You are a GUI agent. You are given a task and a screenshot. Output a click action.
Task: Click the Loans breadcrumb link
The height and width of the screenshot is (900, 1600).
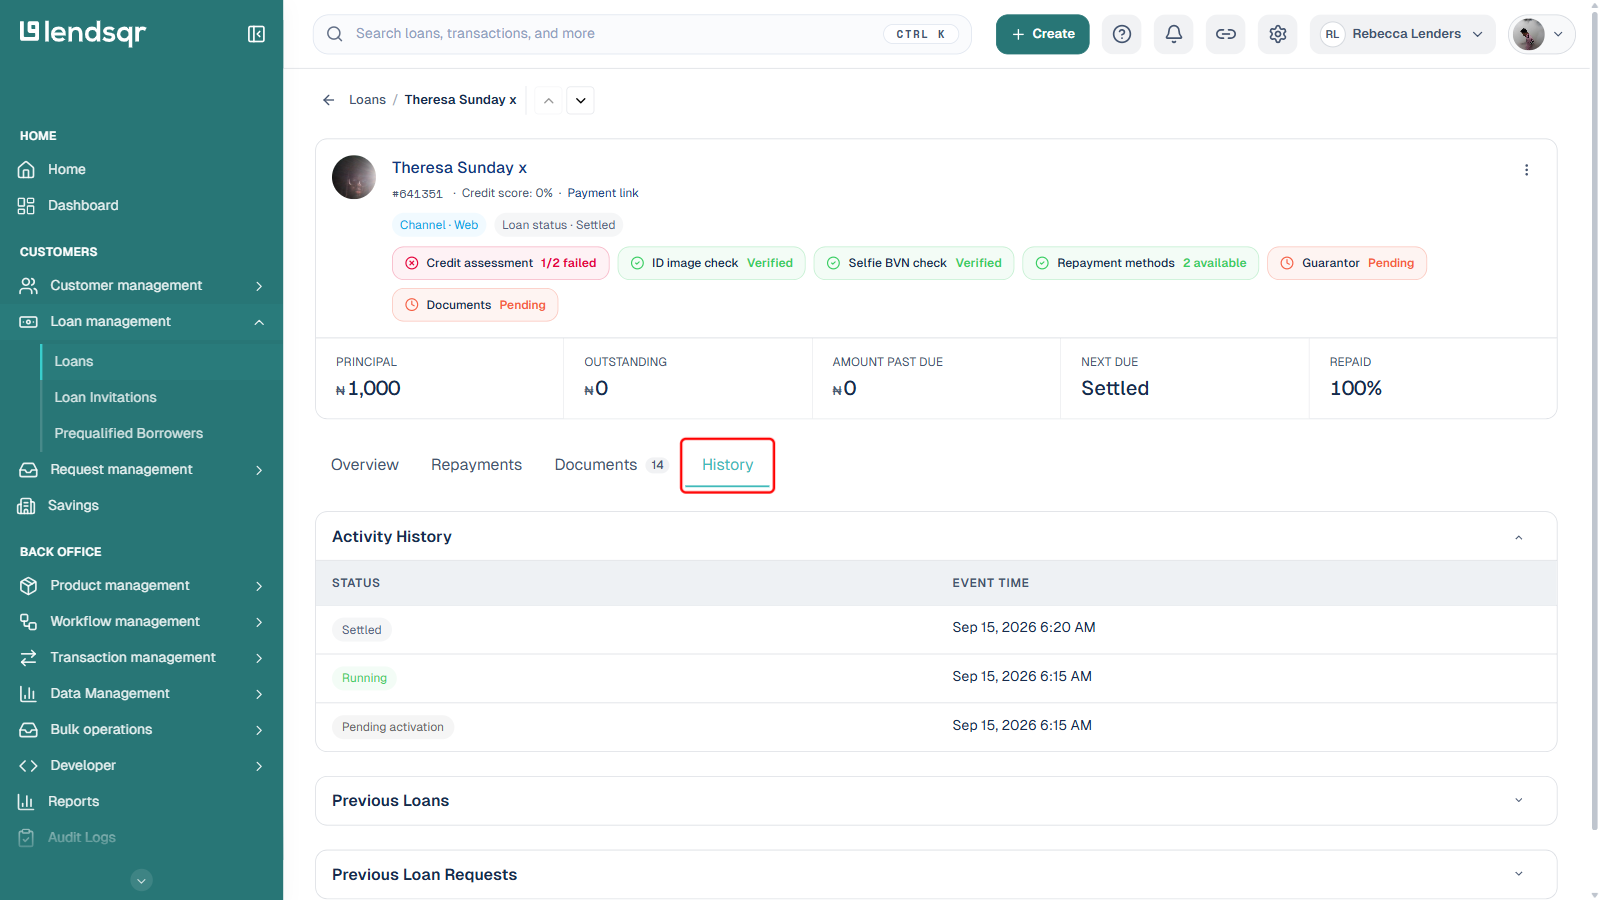coord(367,100)
